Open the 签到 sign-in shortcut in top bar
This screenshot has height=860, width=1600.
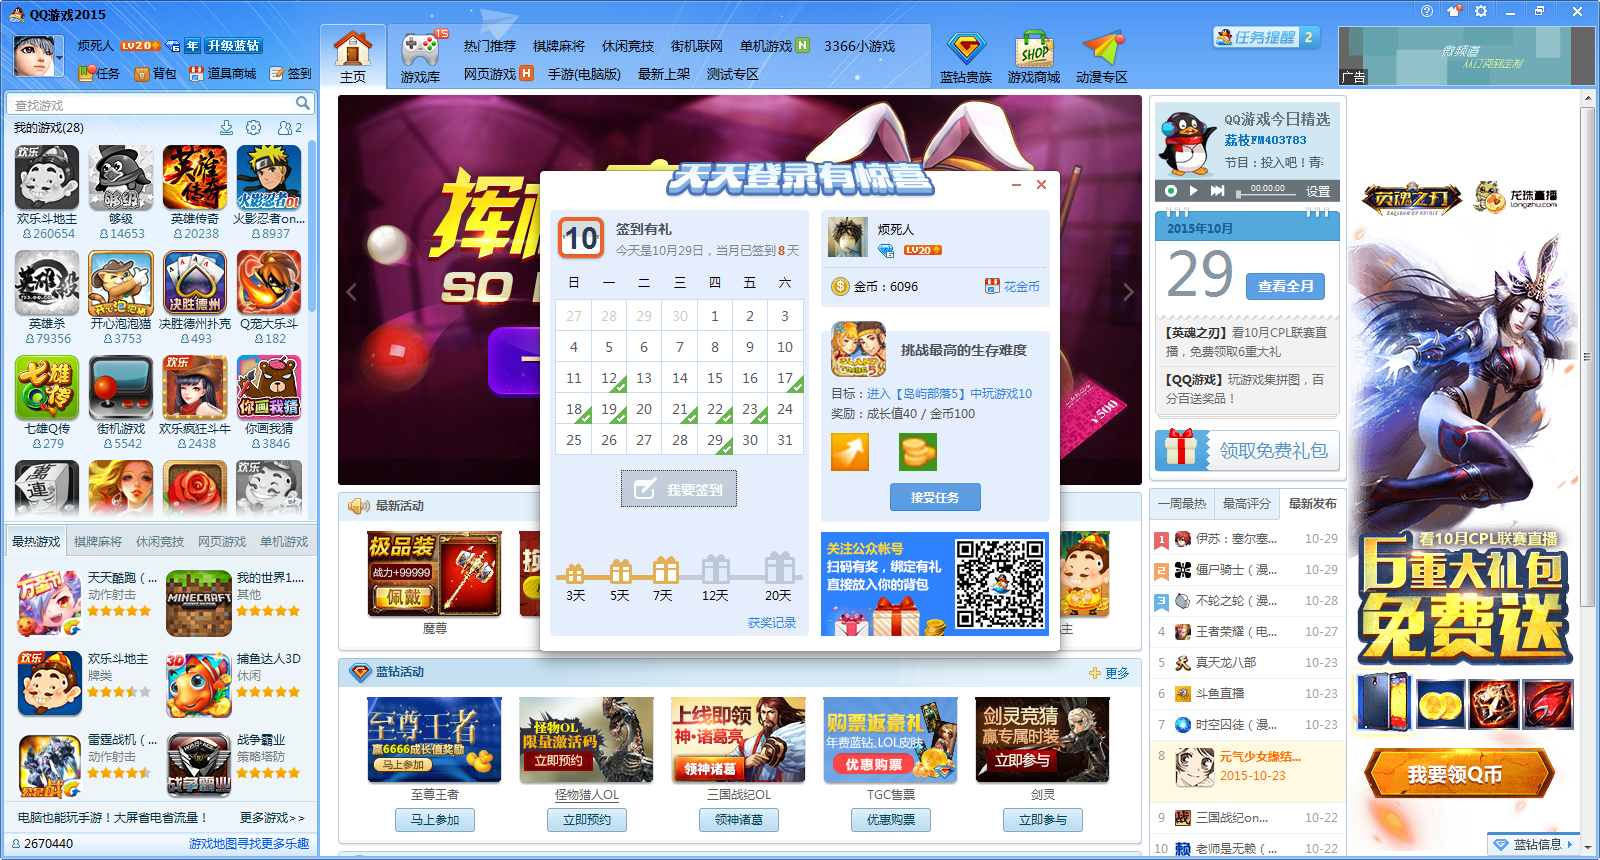click(290, 73)
